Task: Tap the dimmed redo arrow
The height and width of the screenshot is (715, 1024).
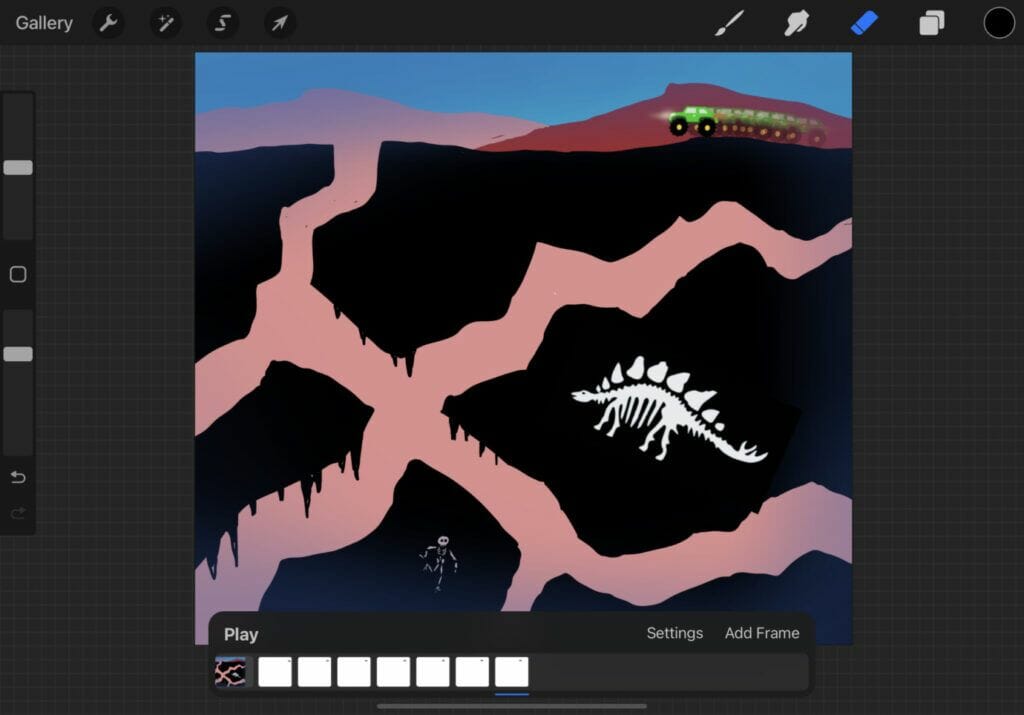Action: tap(18, 513)
